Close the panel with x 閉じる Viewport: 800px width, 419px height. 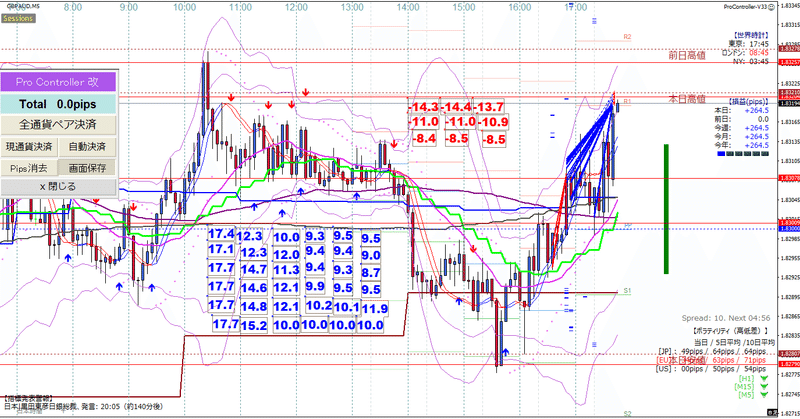tap(58, 186)
